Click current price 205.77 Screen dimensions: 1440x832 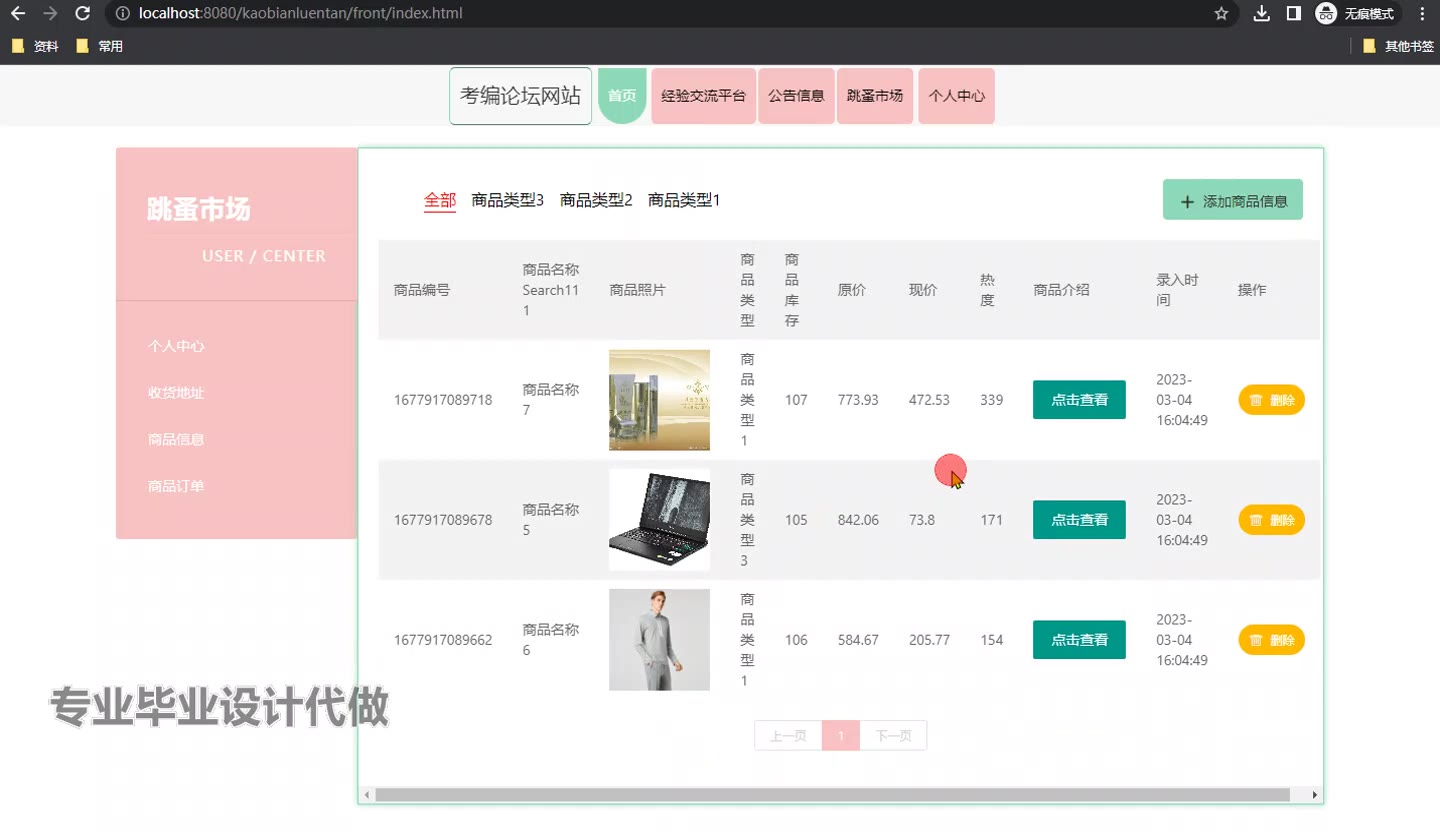click(929, 640)
